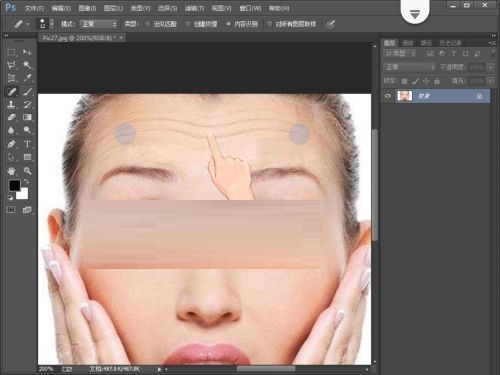The width and height of the screenshot is (500, 375).
Task: Select the Pen tool
Action: pos(12,144)
